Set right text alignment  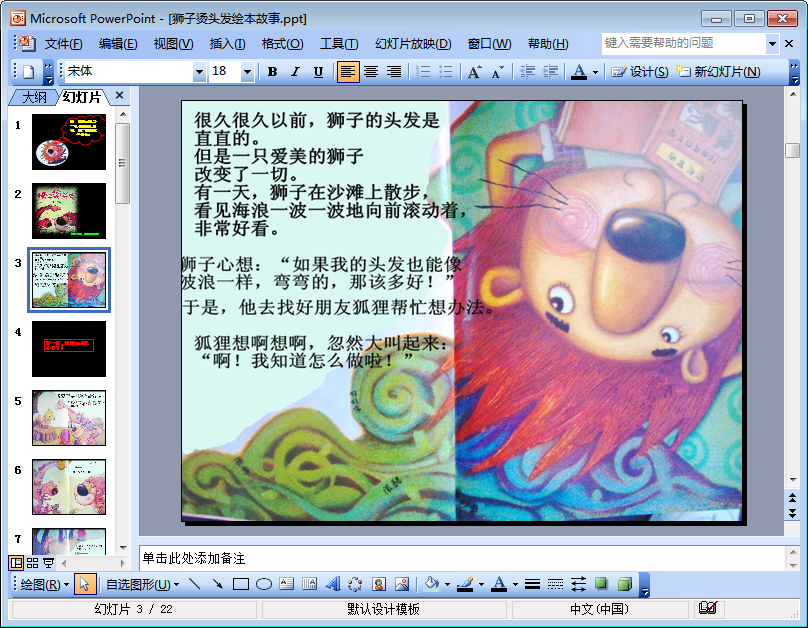[394, 72]
